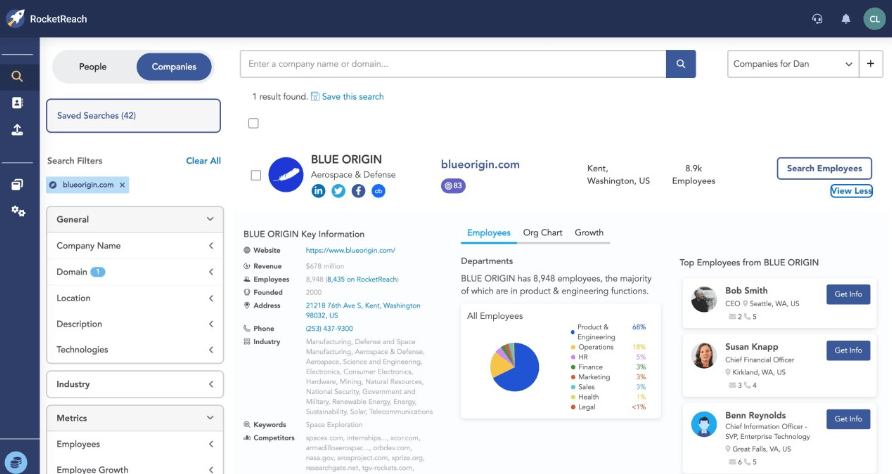Expand the Employee Growth filter

coord(135,469)
